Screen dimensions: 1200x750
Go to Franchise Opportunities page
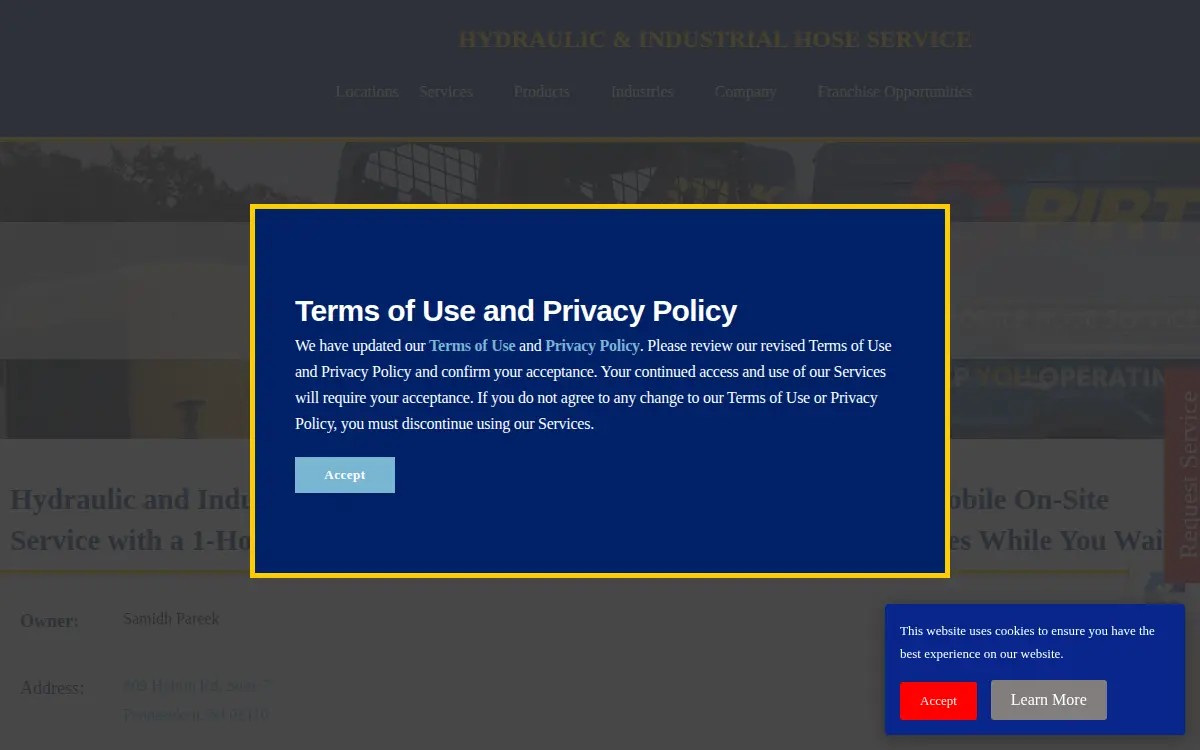click(894, 92)
